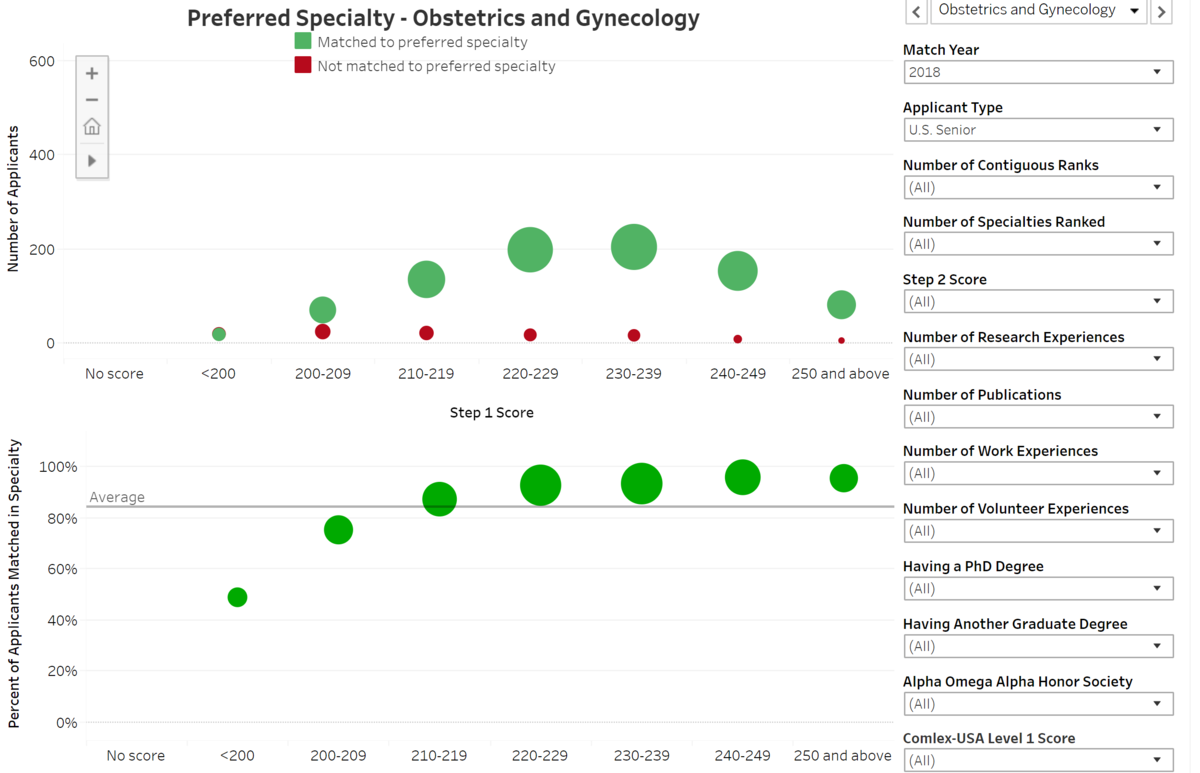The height and width of the screenshot is (773, 1200).
Task: Click the zoom out minus icon
Action: (x=92, y=100)
